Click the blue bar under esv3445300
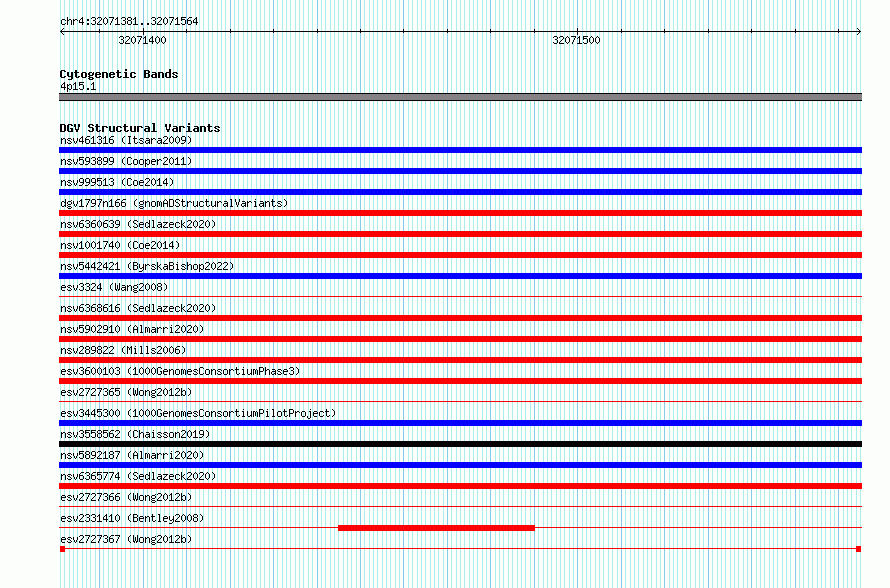The width and height of the screenshot is (890, 588). (x=460, y=423)
